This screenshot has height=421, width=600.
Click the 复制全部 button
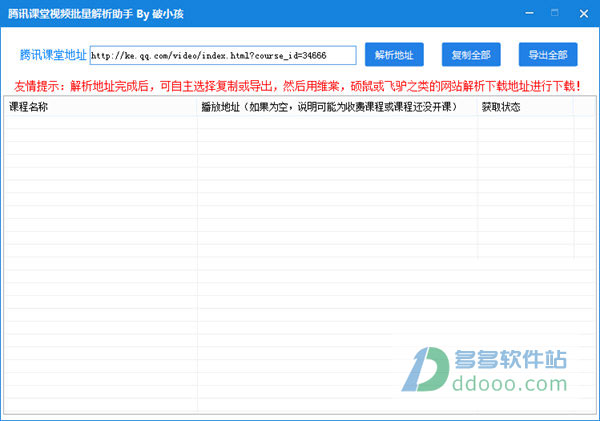[471, 55]
